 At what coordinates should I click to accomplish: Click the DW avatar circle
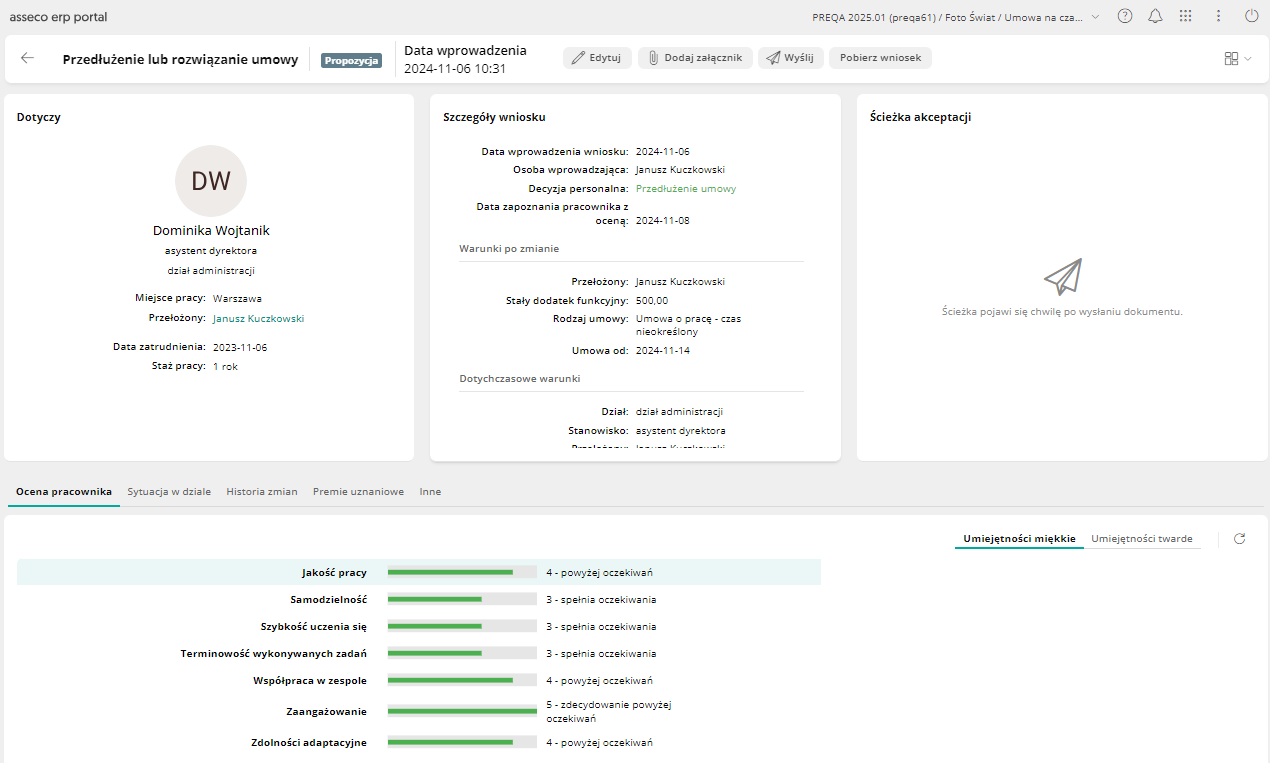tap(211, 181)
